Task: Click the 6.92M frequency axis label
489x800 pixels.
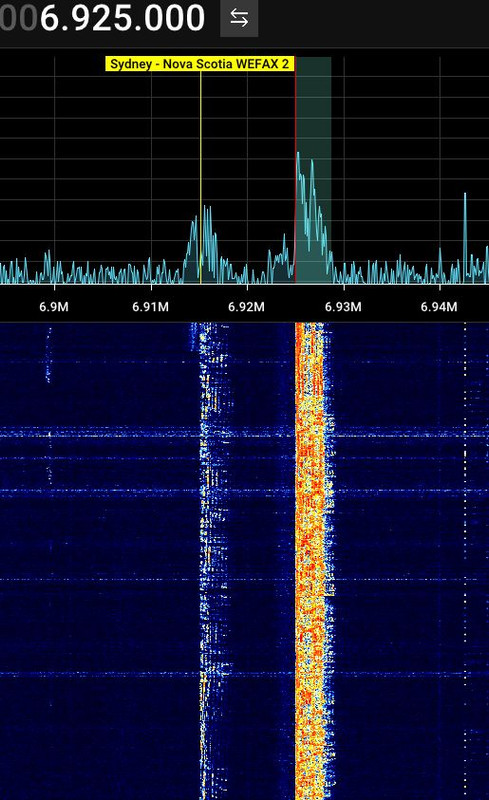Action: tap(246, 307)
